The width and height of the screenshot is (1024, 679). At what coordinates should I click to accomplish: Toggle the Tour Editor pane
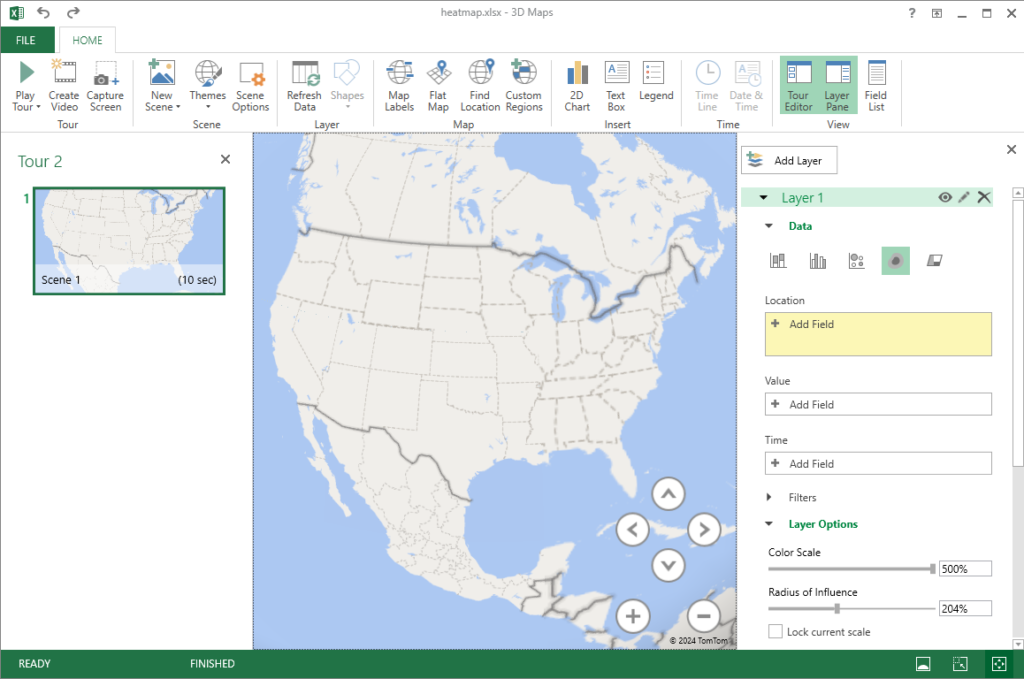799,86
